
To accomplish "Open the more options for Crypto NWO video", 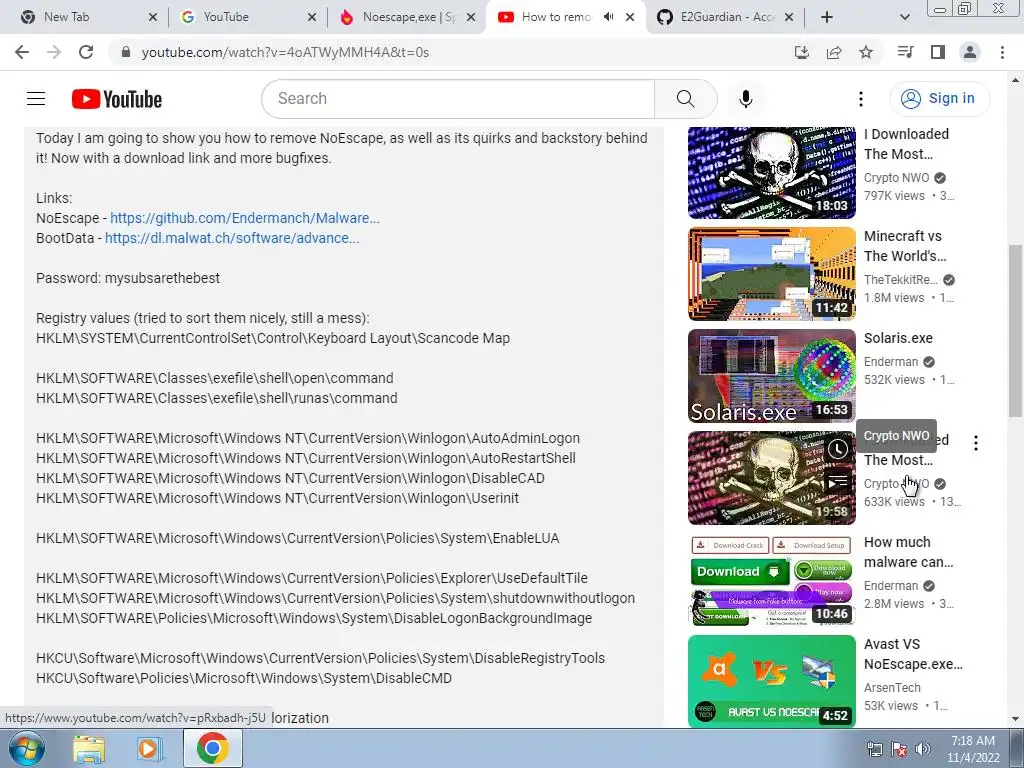I will pyautogui.click(x=976, y=443).
